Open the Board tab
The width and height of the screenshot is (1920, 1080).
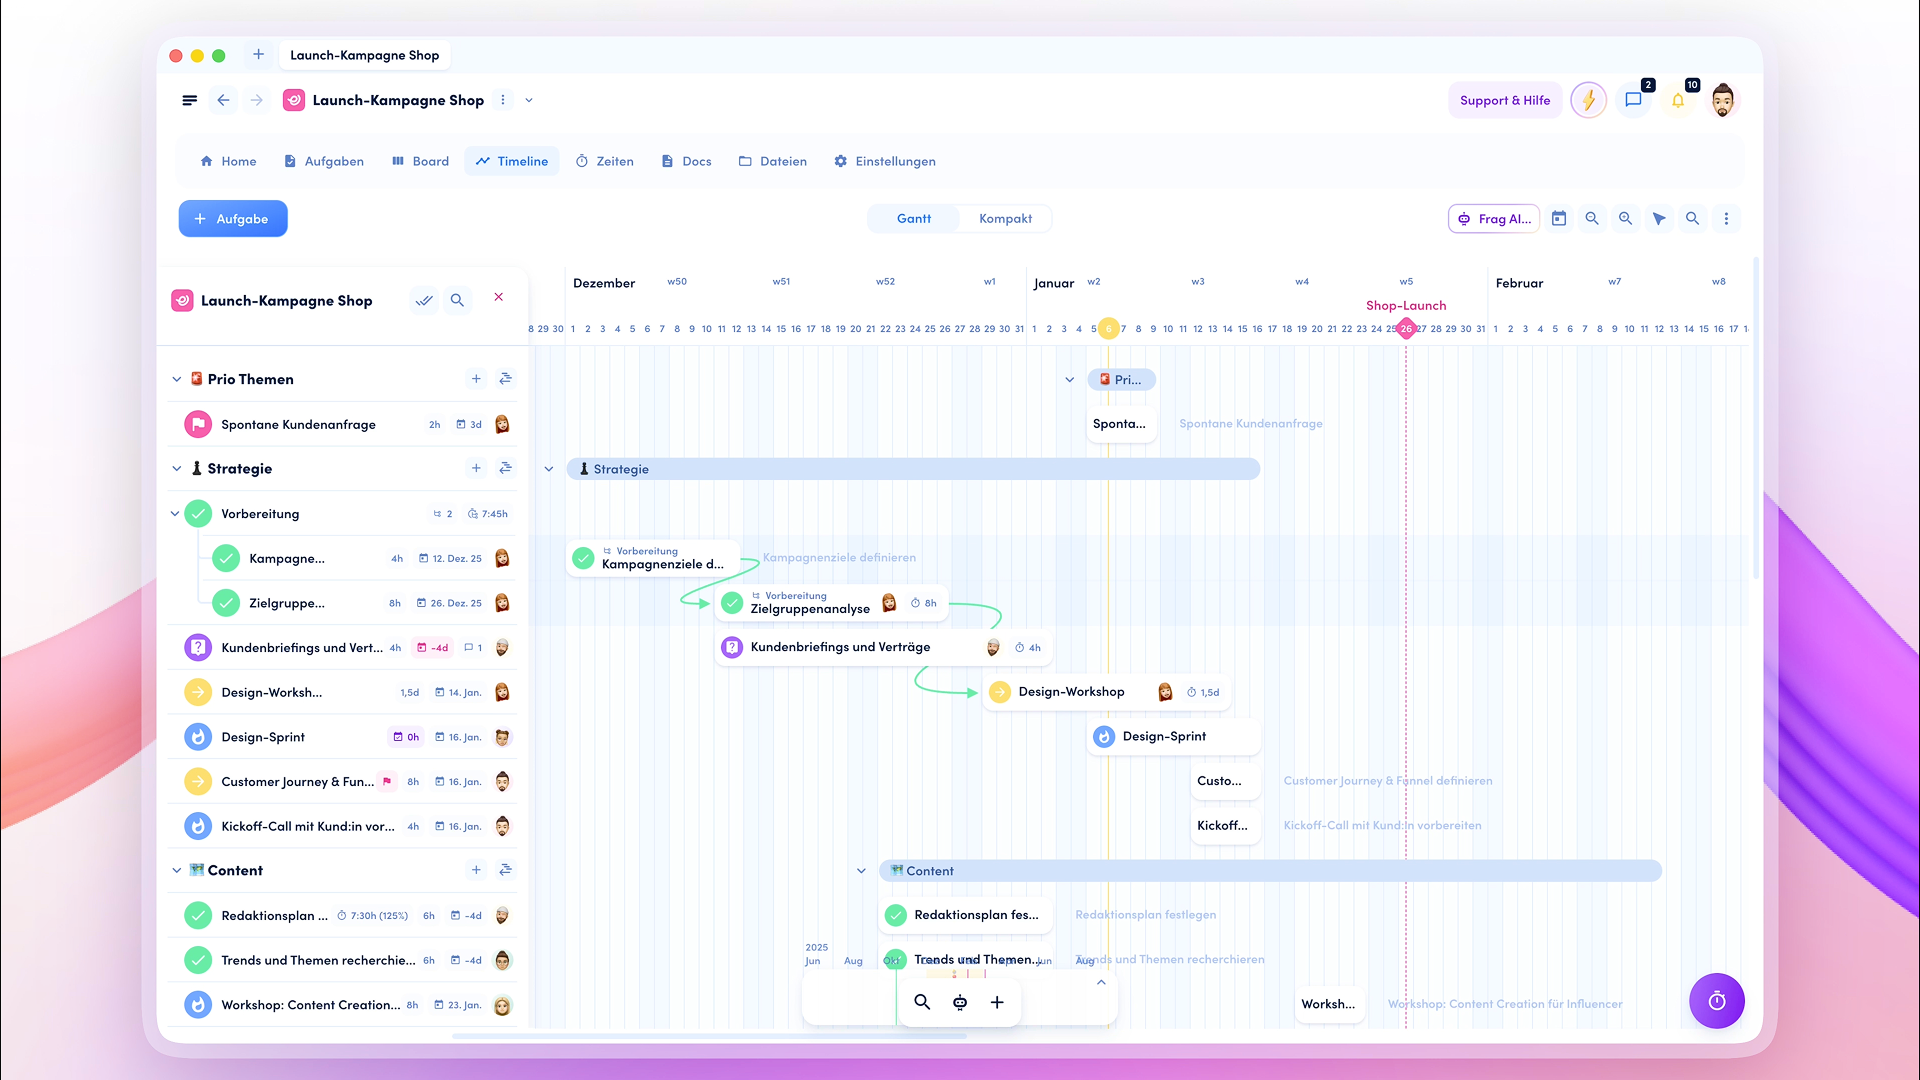point(421,161)
